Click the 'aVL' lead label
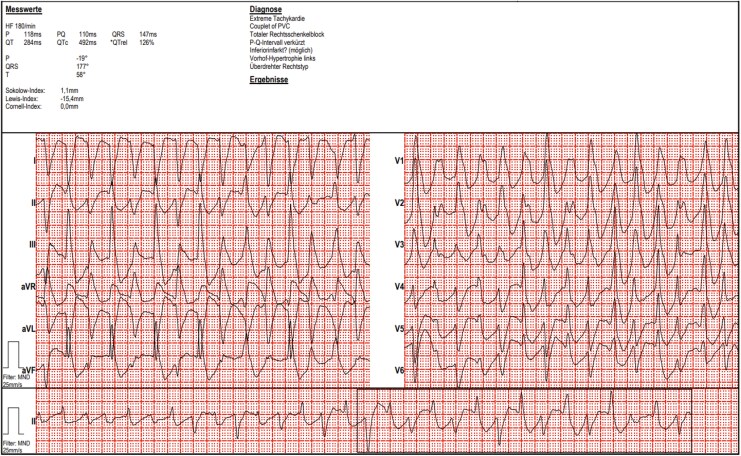741x456 pixels. tap(28, 328)
